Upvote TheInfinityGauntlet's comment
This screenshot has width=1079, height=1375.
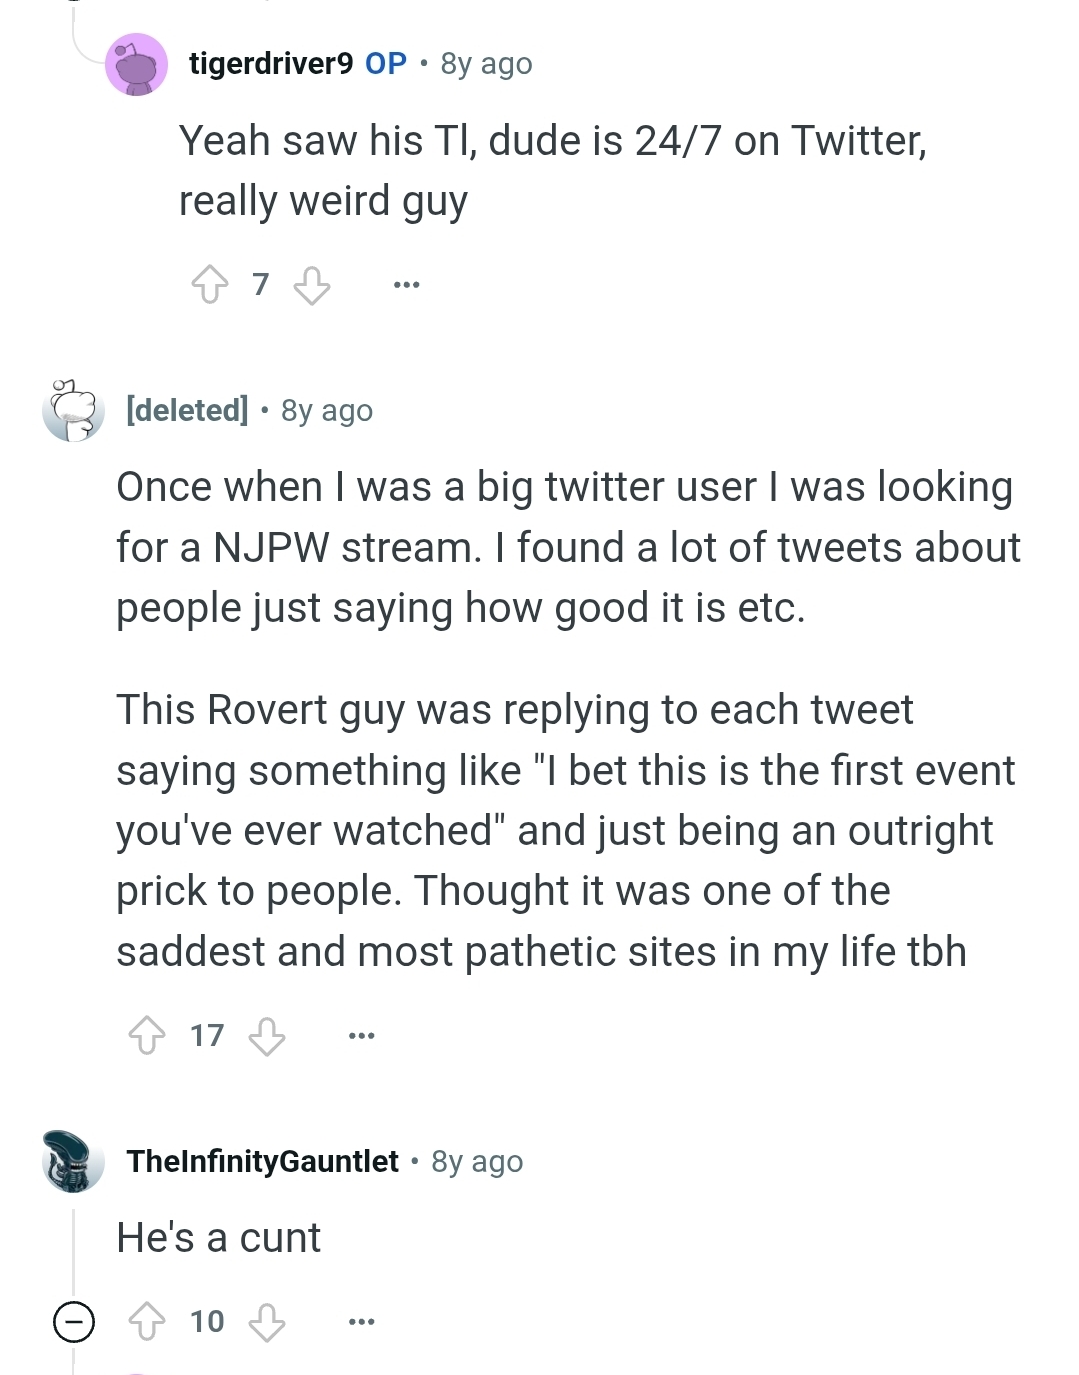click(148, 1321)
